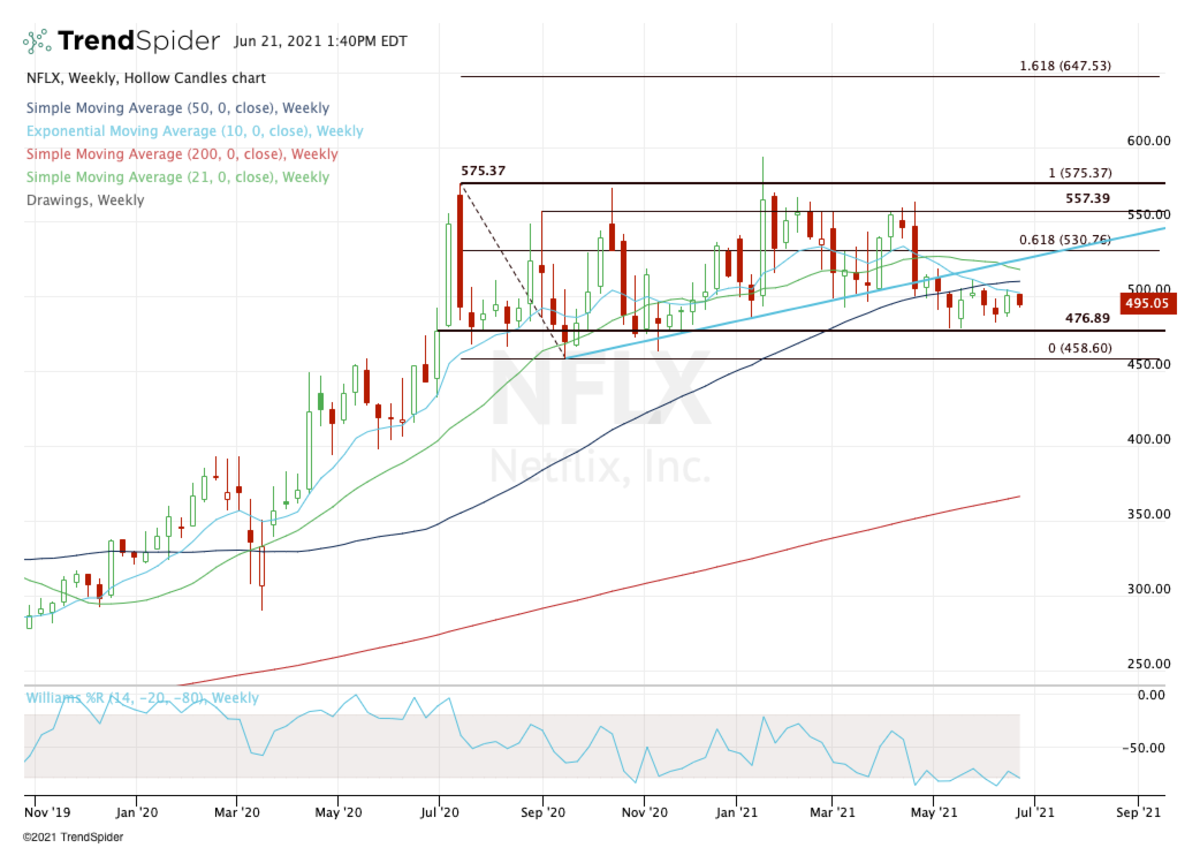The height and width of the screenshot is (848, 1200).
Task: Click the Jul '21 axis date label
Action: [1036, 812]
